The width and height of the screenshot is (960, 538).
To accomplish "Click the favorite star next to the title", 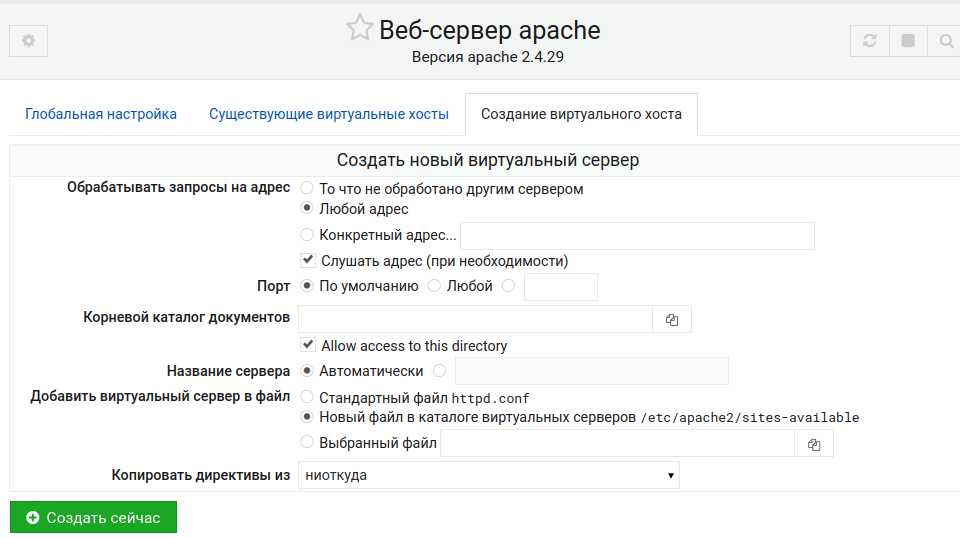I will click(x=359, y=29).
